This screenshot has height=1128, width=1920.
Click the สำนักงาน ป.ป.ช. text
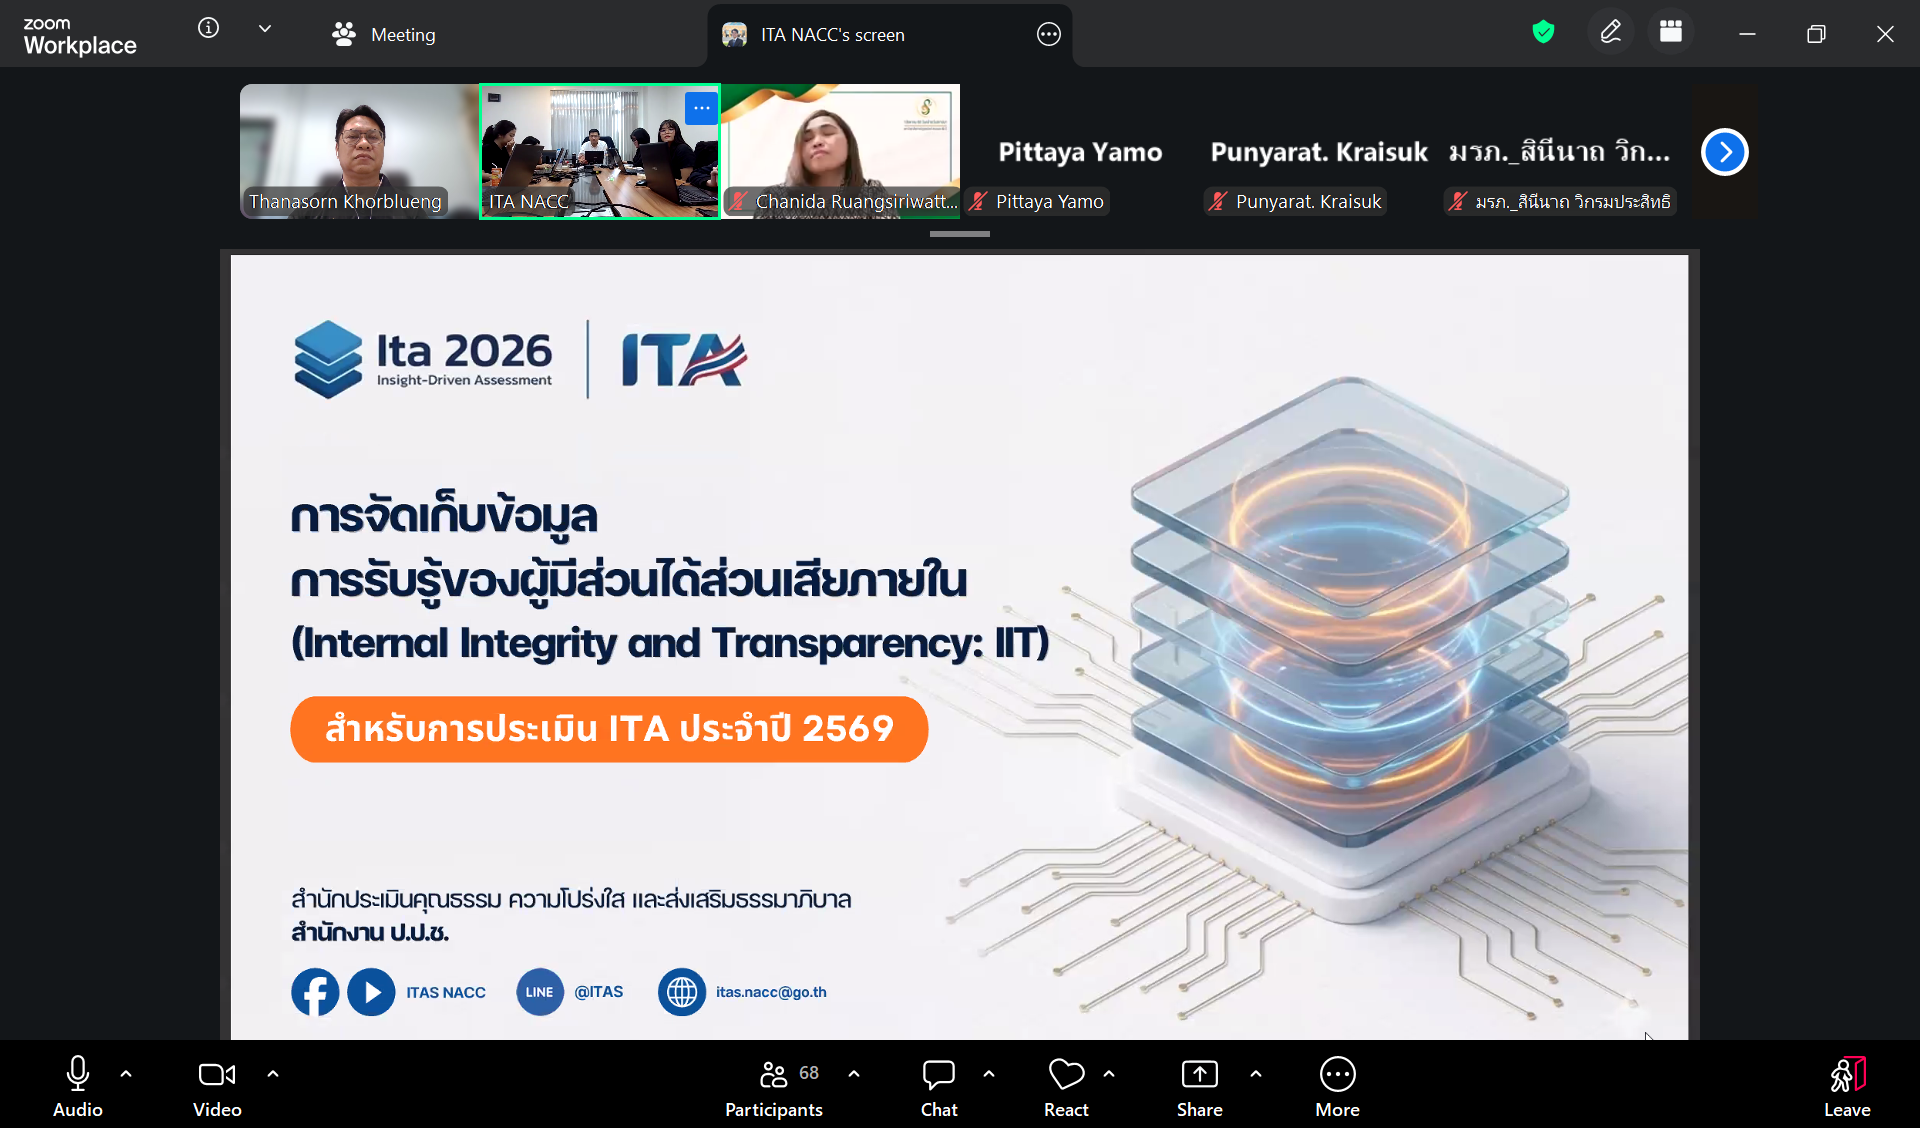pyautogui.click(x=370, y=932)
